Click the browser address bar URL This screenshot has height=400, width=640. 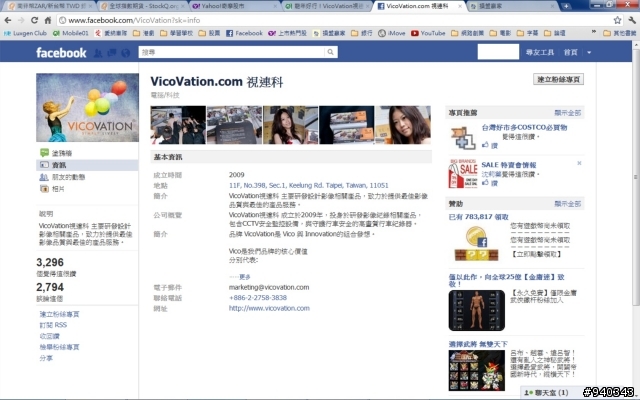coord(134,20)
